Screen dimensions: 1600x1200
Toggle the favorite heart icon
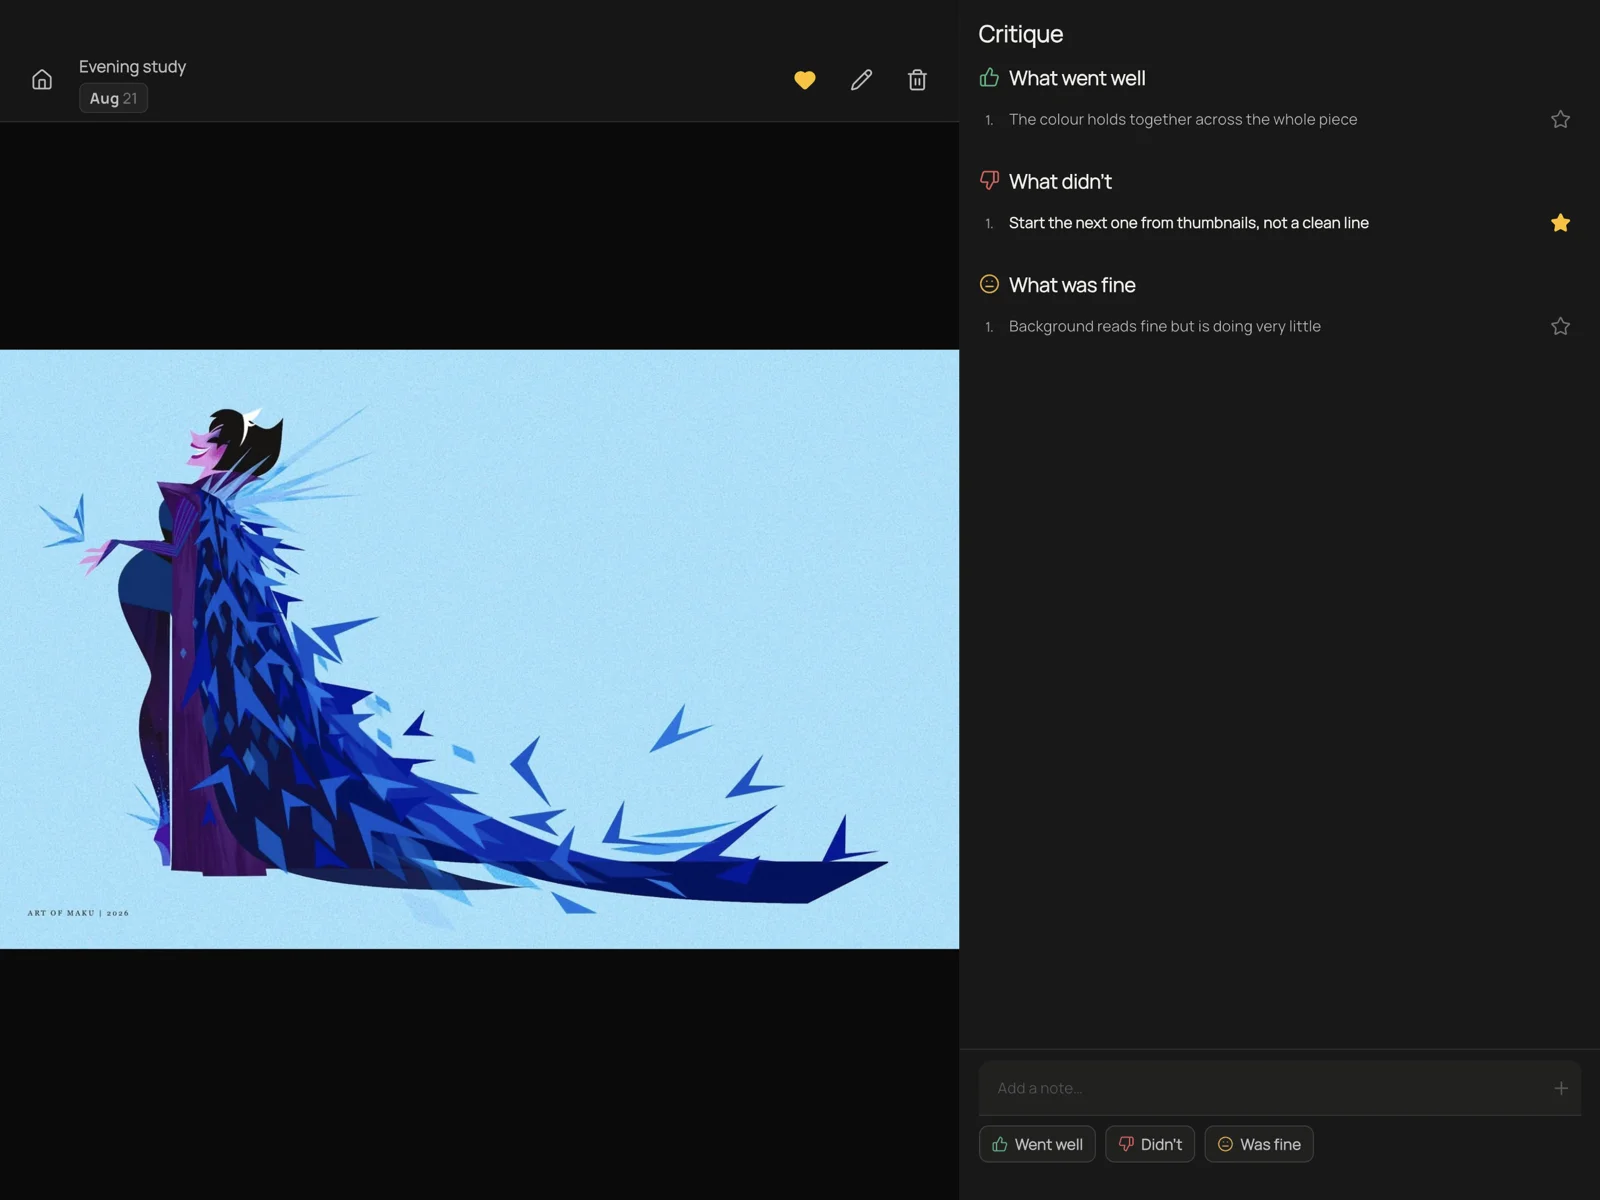click(805, 80)
